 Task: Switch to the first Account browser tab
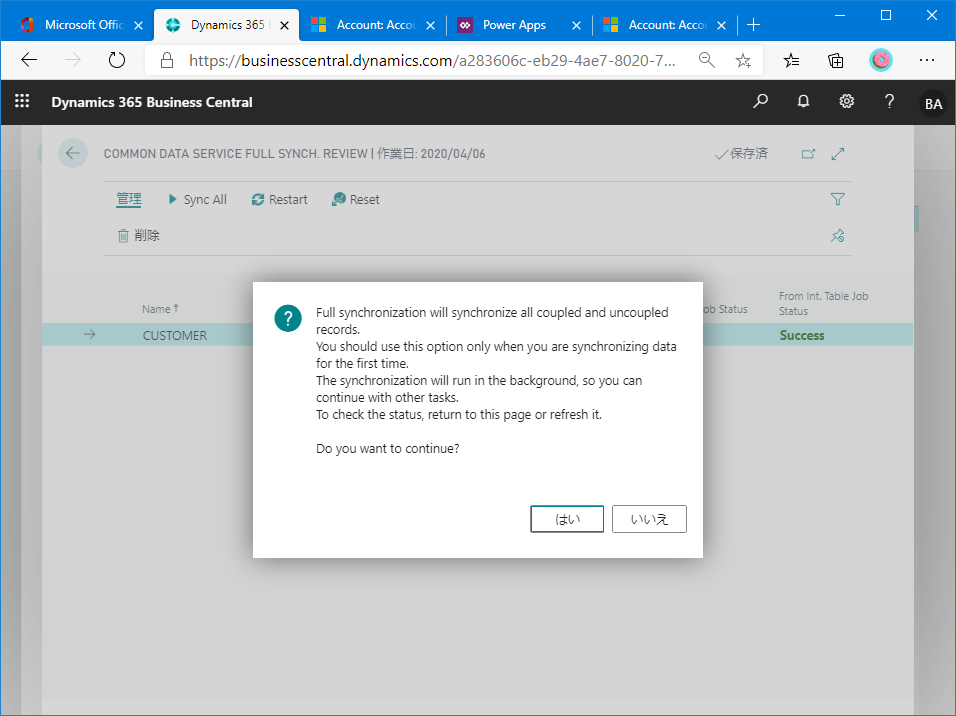pyautogui.click(x=376, y=25)
